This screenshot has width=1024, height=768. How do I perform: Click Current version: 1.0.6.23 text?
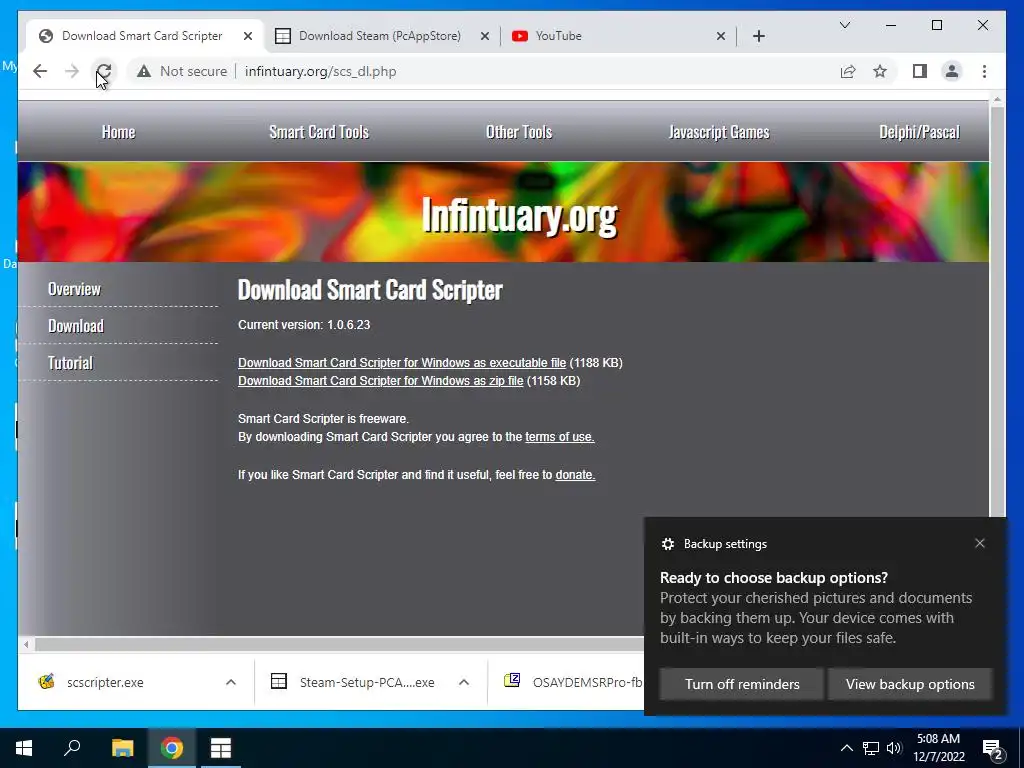click(x=304, y=325)
